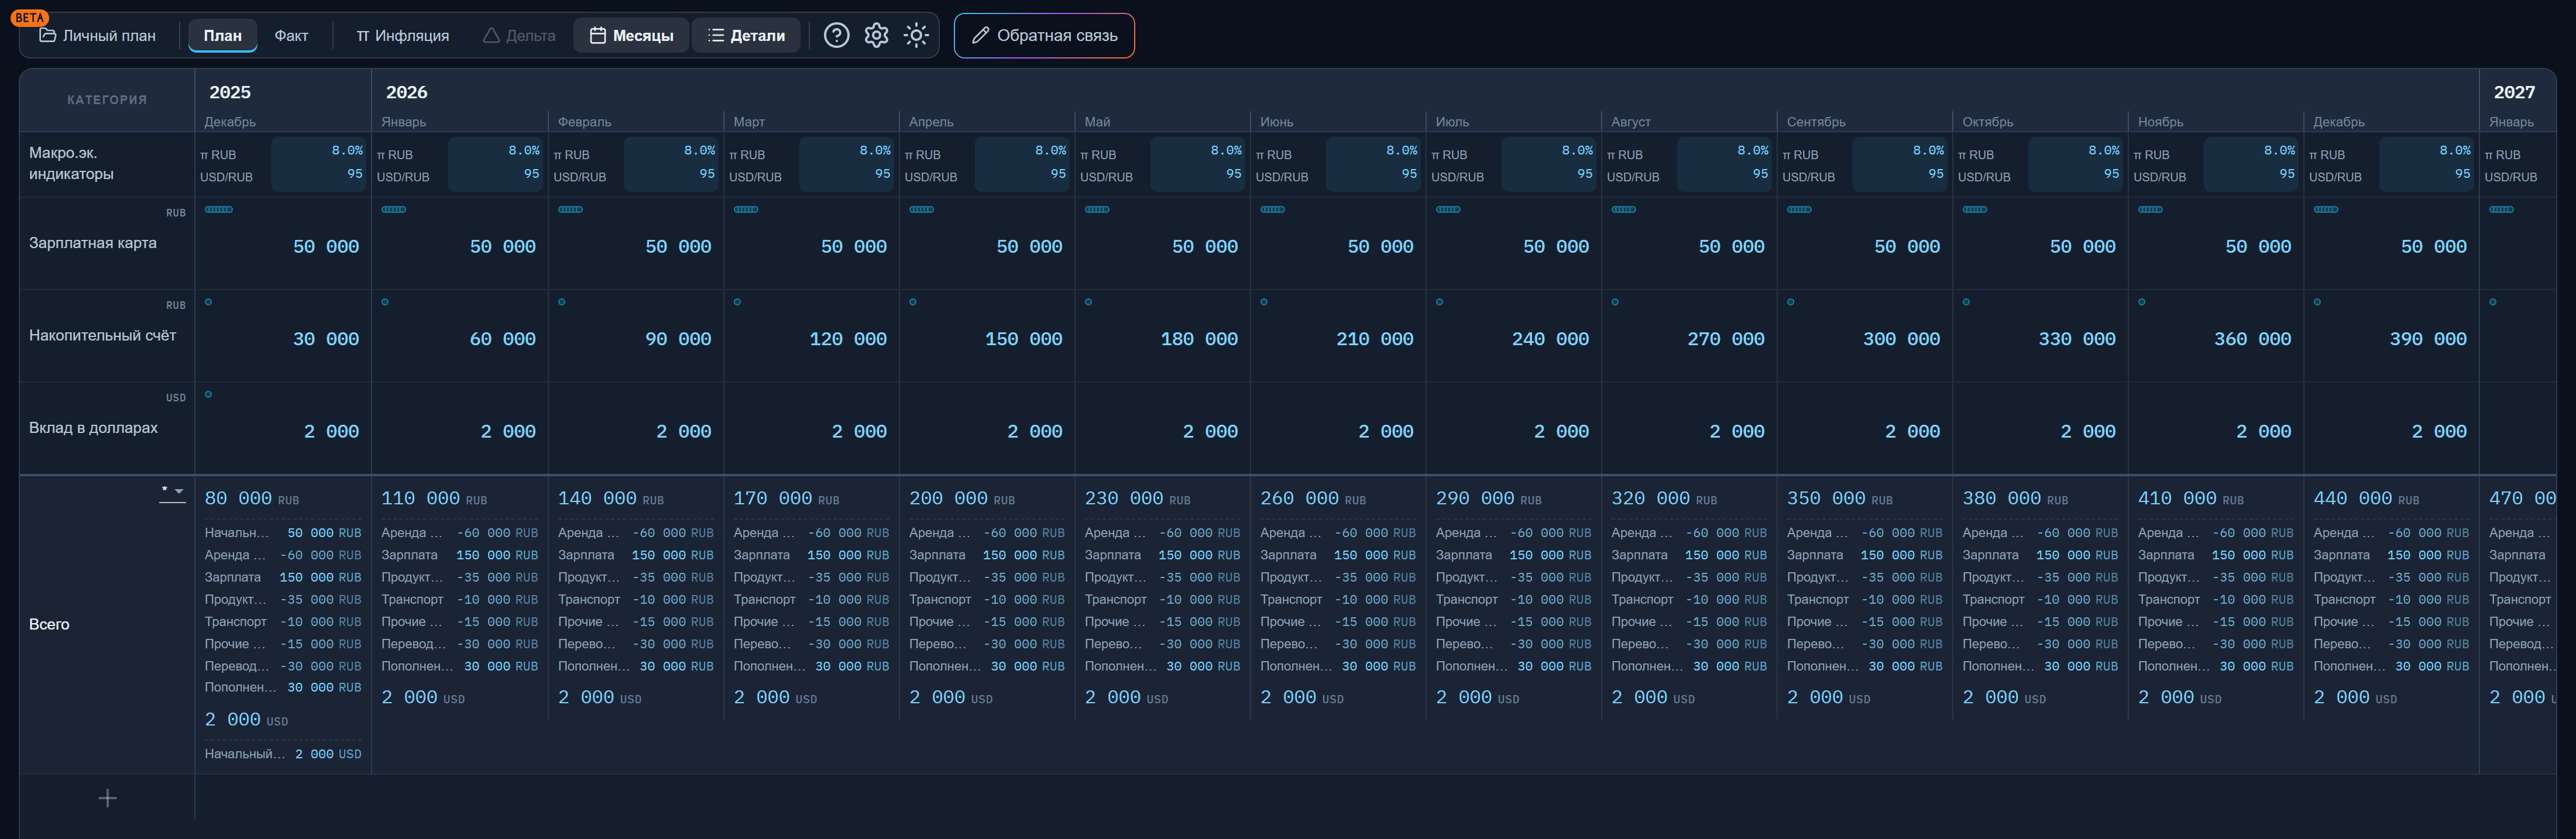The image size is (2576, 839).
Task: Click the circle marker in Февраль Накопительный счёт
Action: coord(561,301)
